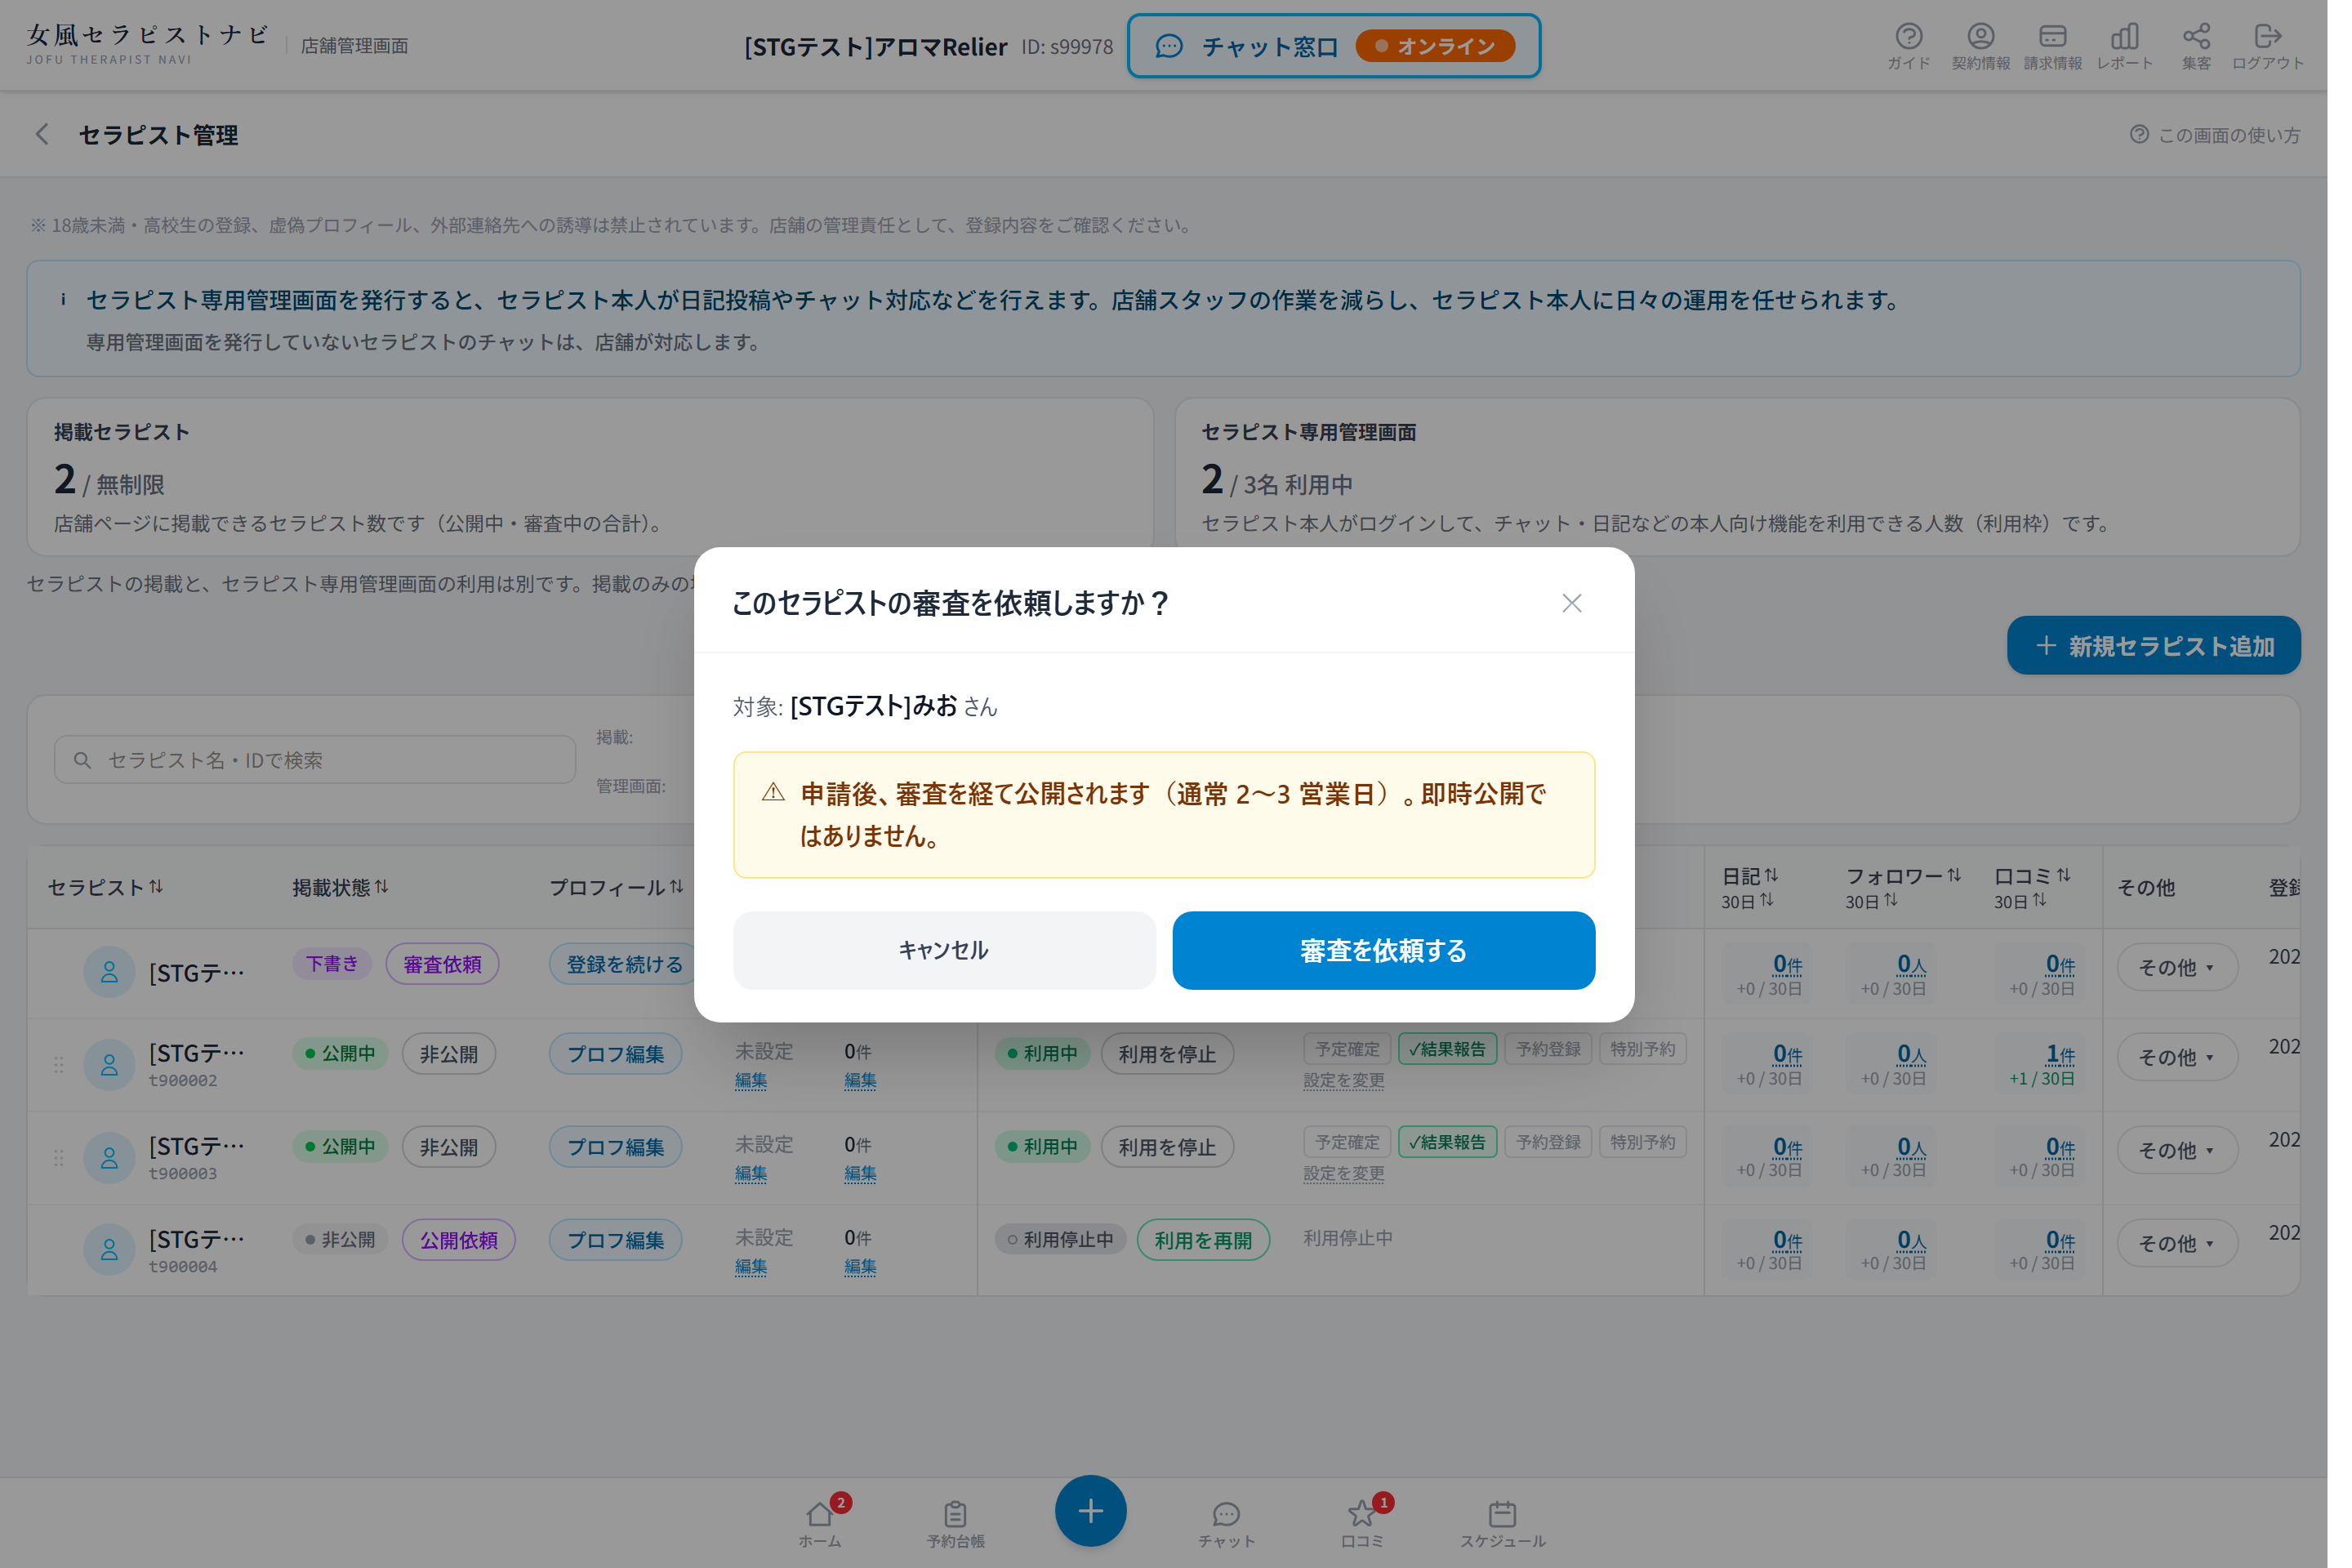Click the blue plus button in the bottom bar

click(1090, 1510)
